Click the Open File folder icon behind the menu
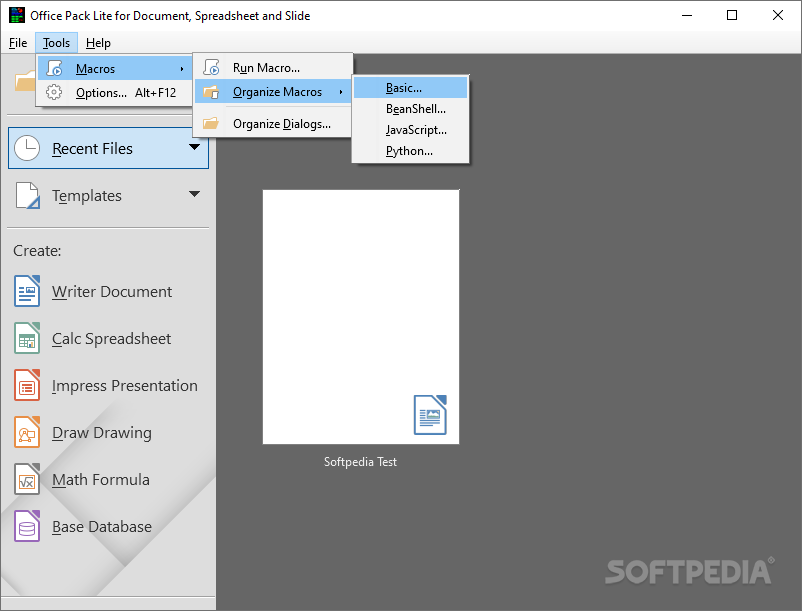The width and height of the screenshot is (802, 611). pyautogui.click(x=25, y=81)
